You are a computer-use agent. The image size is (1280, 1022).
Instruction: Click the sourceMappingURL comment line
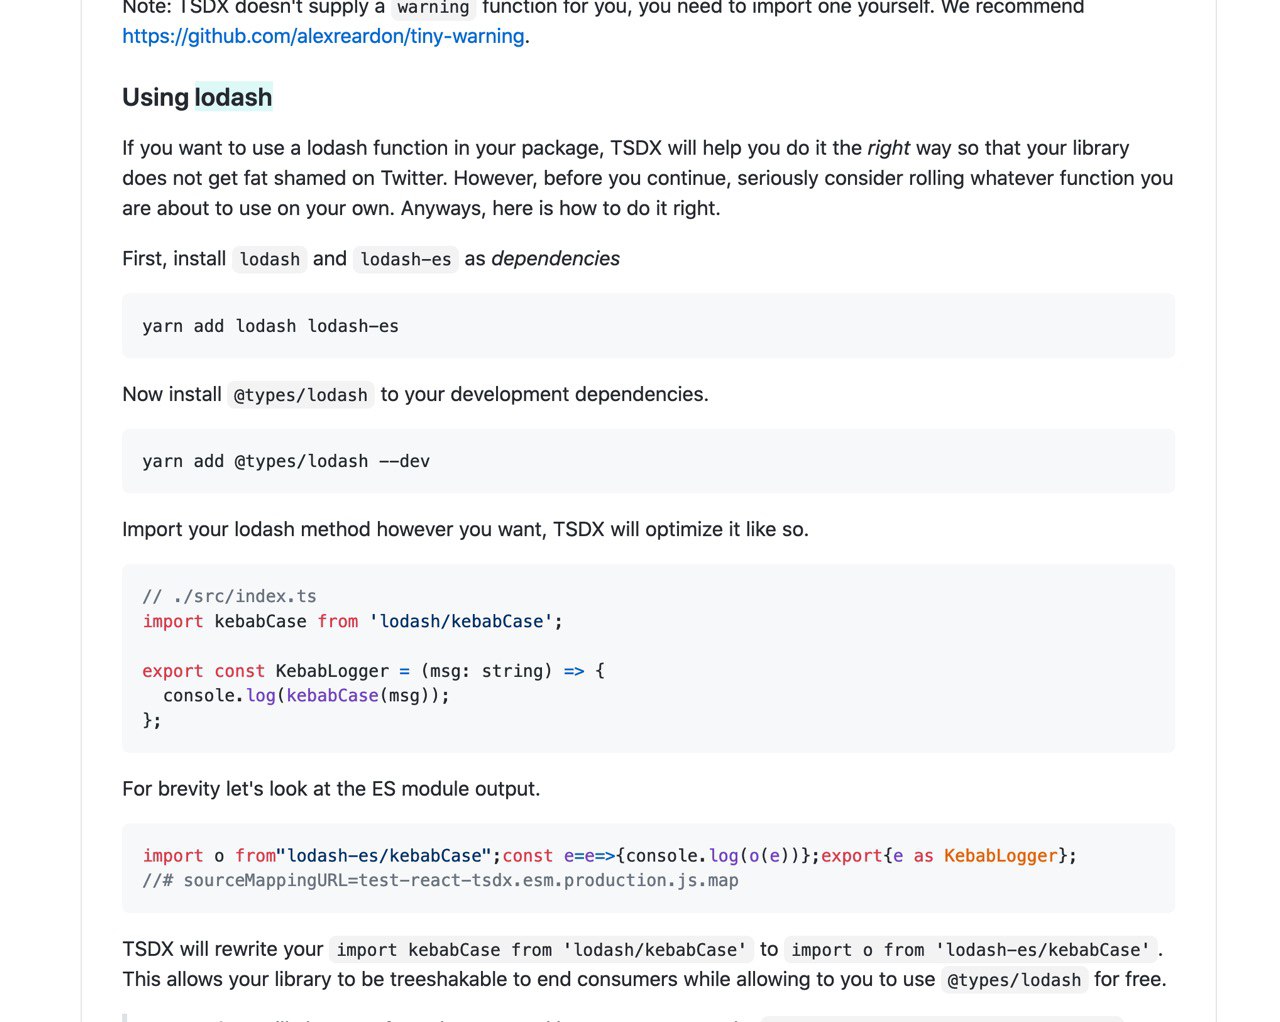(x=440, y=880)
